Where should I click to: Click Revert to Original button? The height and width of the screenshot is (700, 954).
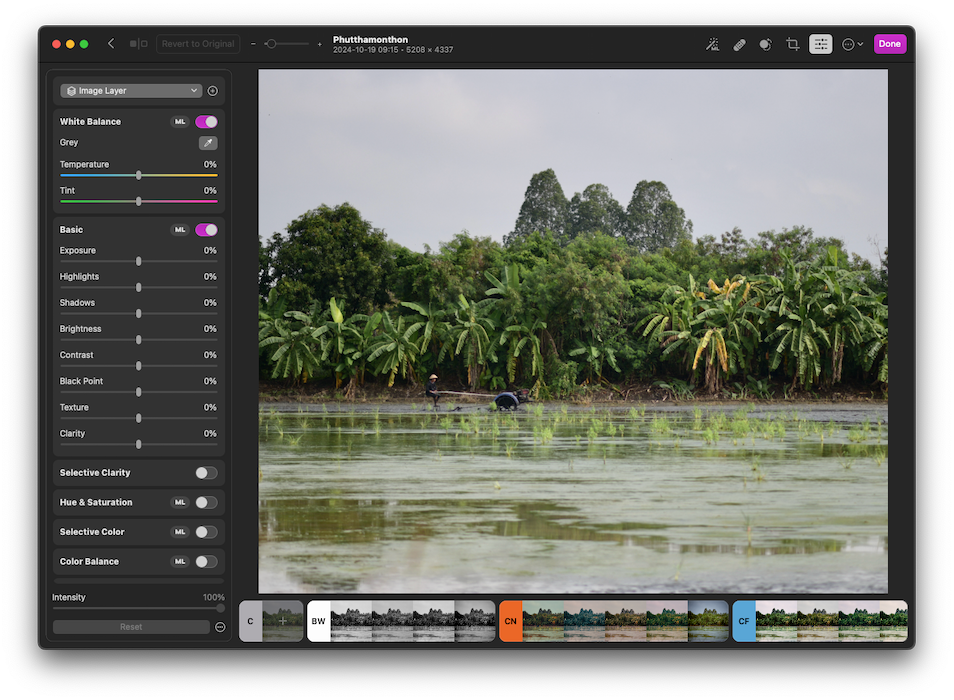(198, 44)
